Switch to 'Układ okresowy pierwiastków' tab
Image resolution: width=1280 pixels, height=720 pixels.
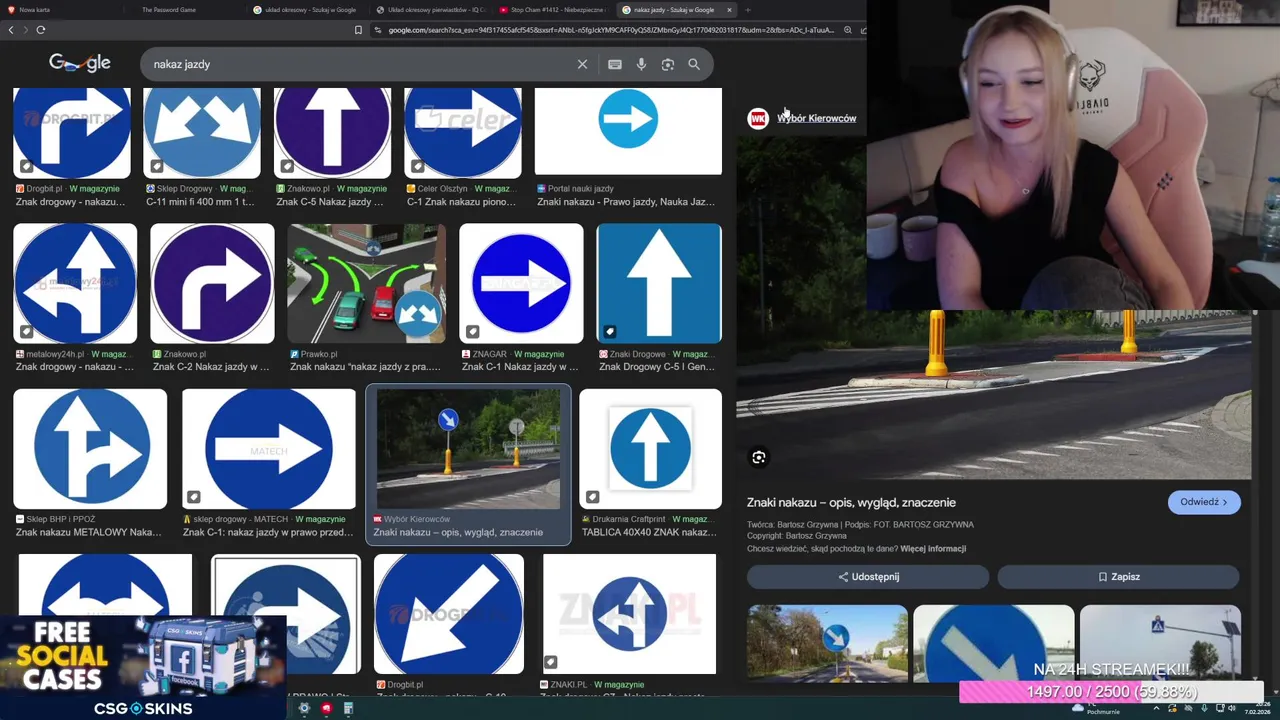(430, 9)
